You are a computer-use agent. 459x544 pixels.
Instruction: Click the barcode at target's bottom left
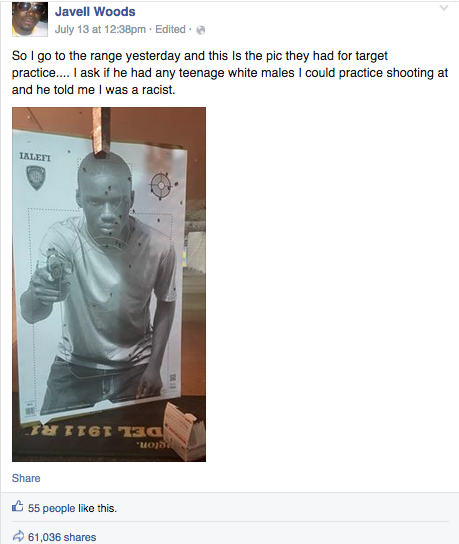click(30, 411)
